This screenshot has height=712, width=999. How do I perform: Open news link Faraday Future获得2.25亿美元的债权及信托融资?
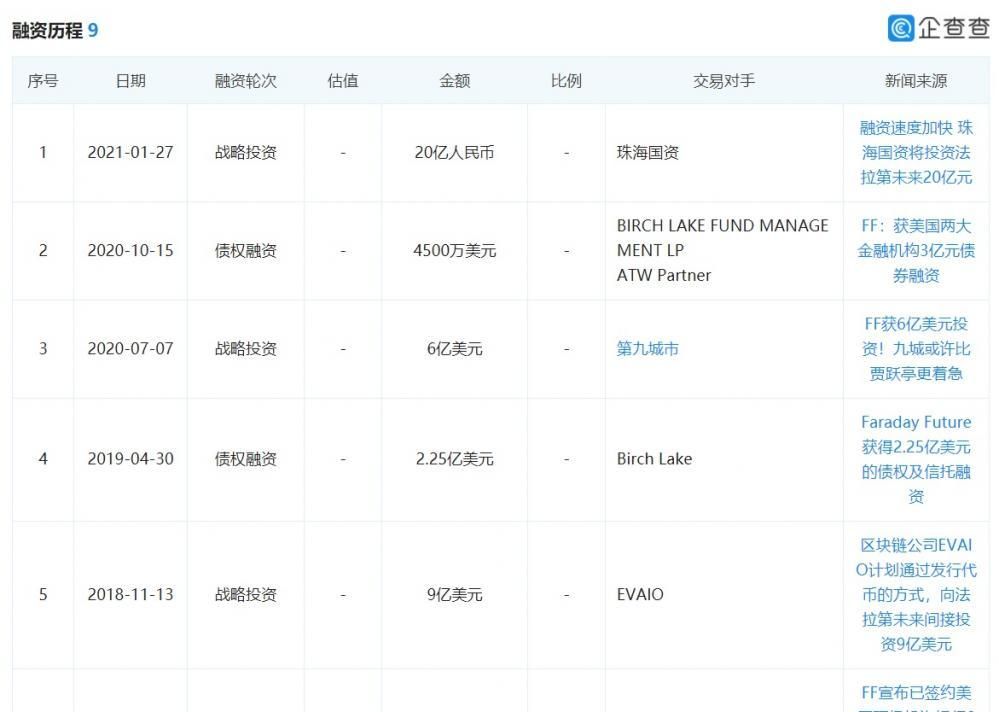pos(916,459)
